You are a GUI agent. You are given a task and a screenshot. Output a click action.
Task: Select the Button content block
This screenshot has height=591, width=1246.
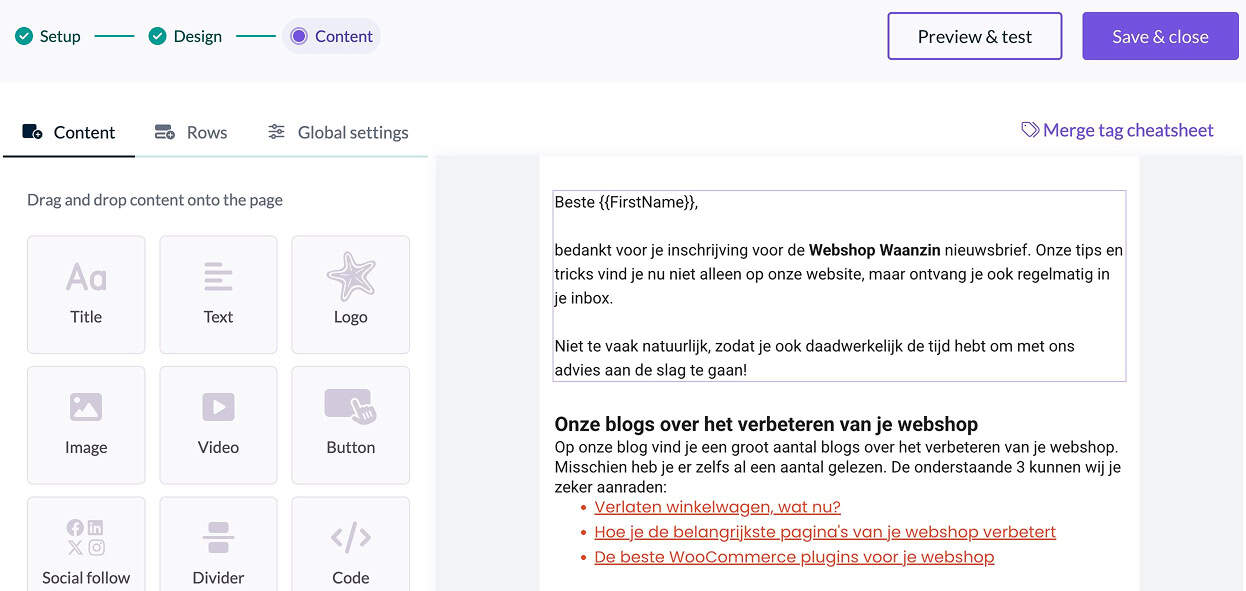pos(350,424)
